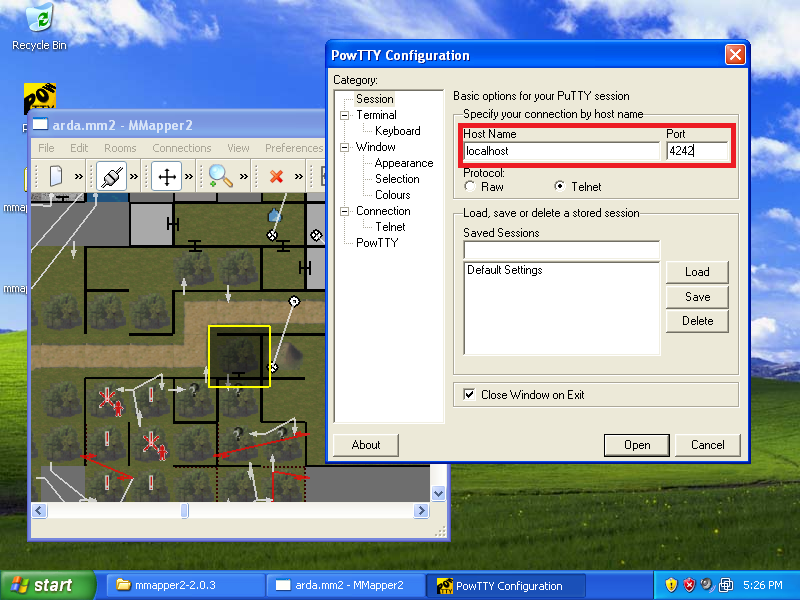This screenshot has height=600, width=800.
Task: Select Selection category in tree
Action: click(397, 179)
